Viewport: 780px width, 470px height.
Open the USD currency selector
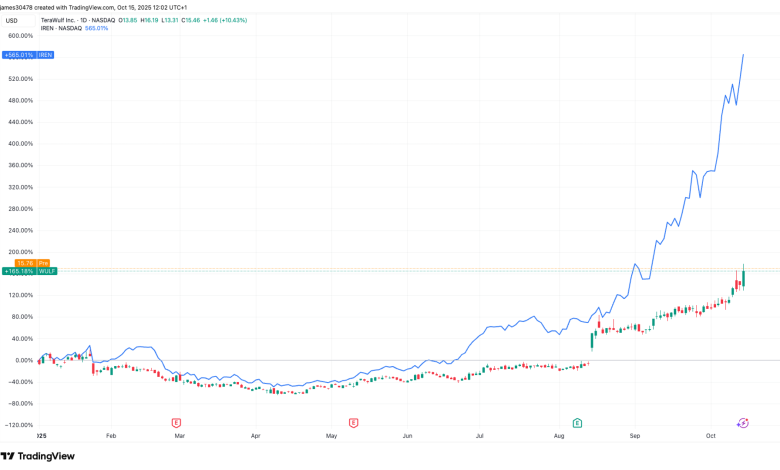coord(11,20)
